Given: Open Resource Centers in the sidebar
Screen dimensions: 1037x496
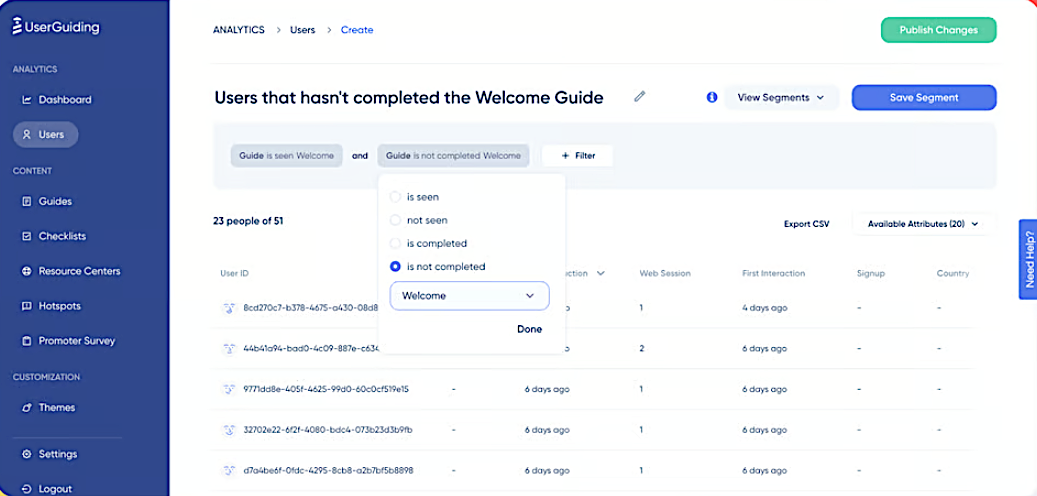Looking at the screenshot, I should (x=71, y=271).
